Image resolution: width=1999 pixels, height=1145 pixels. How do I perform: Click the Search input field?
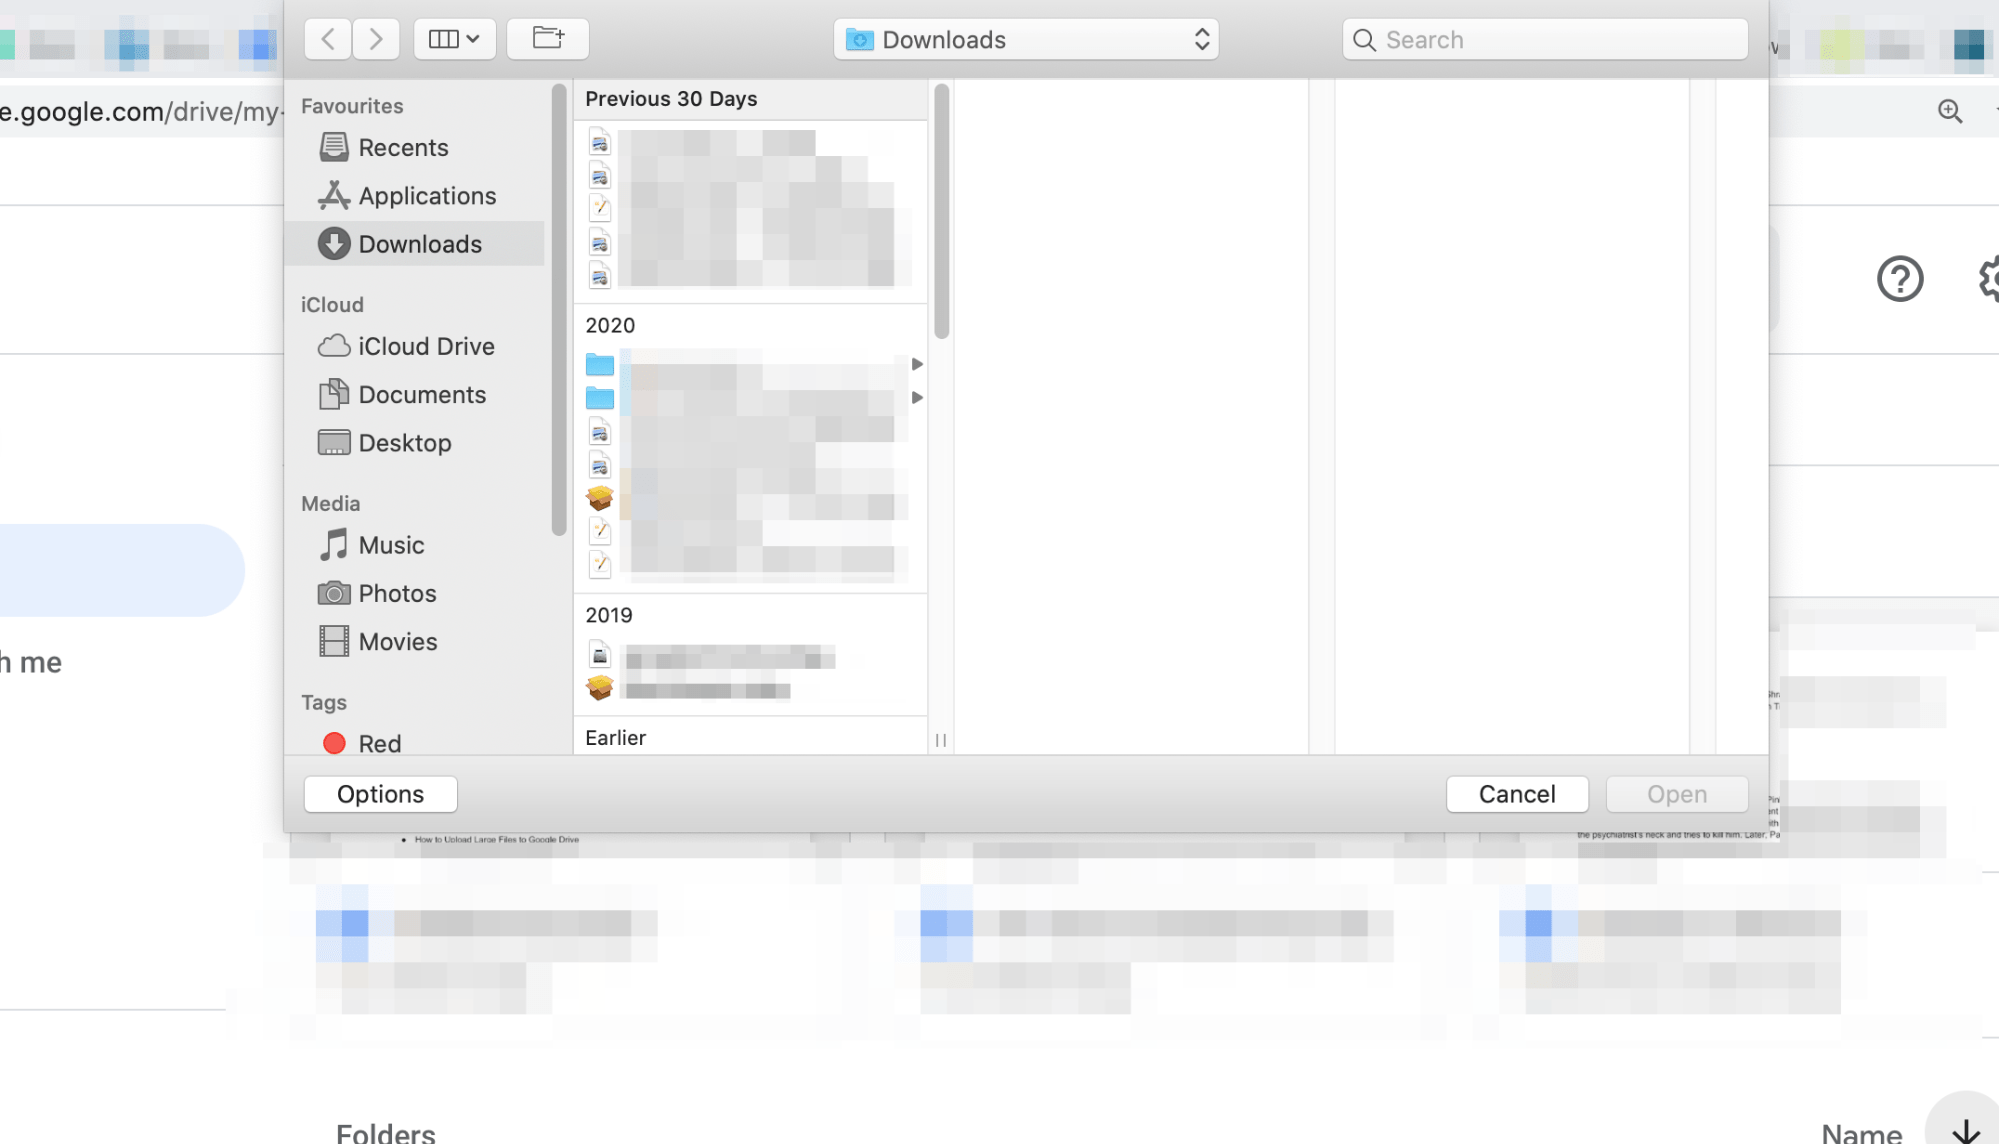click(x=1543, y=38)
